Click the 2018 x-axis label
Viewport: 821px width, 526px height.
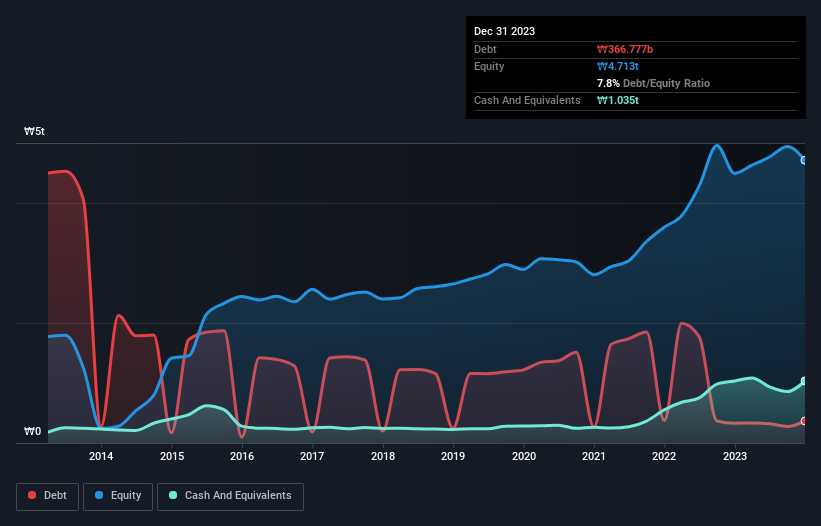383,456
